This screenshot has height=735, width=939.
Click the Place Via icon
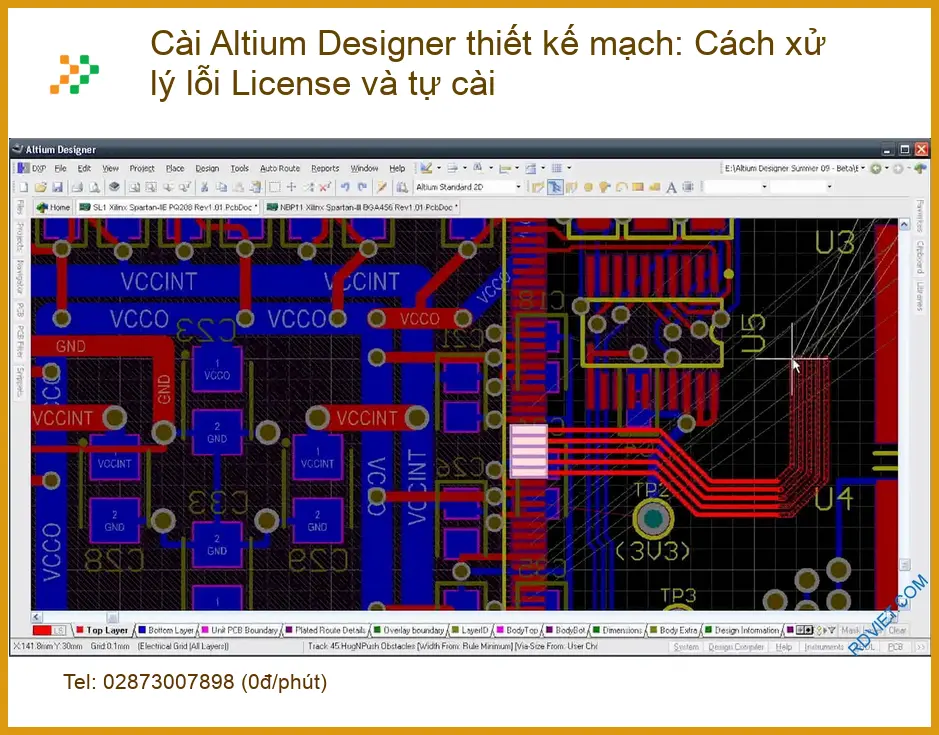pyautogui.click(x=604, y=187)
